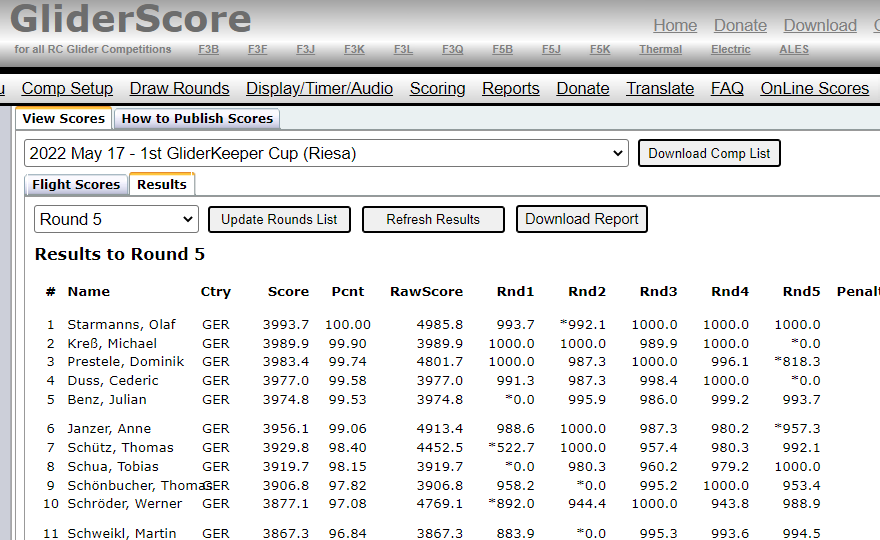The height and width of the screenshot is (540, 880).
Task: Click Janzer's RawScore value 4913.4
Action: (439, 429)
